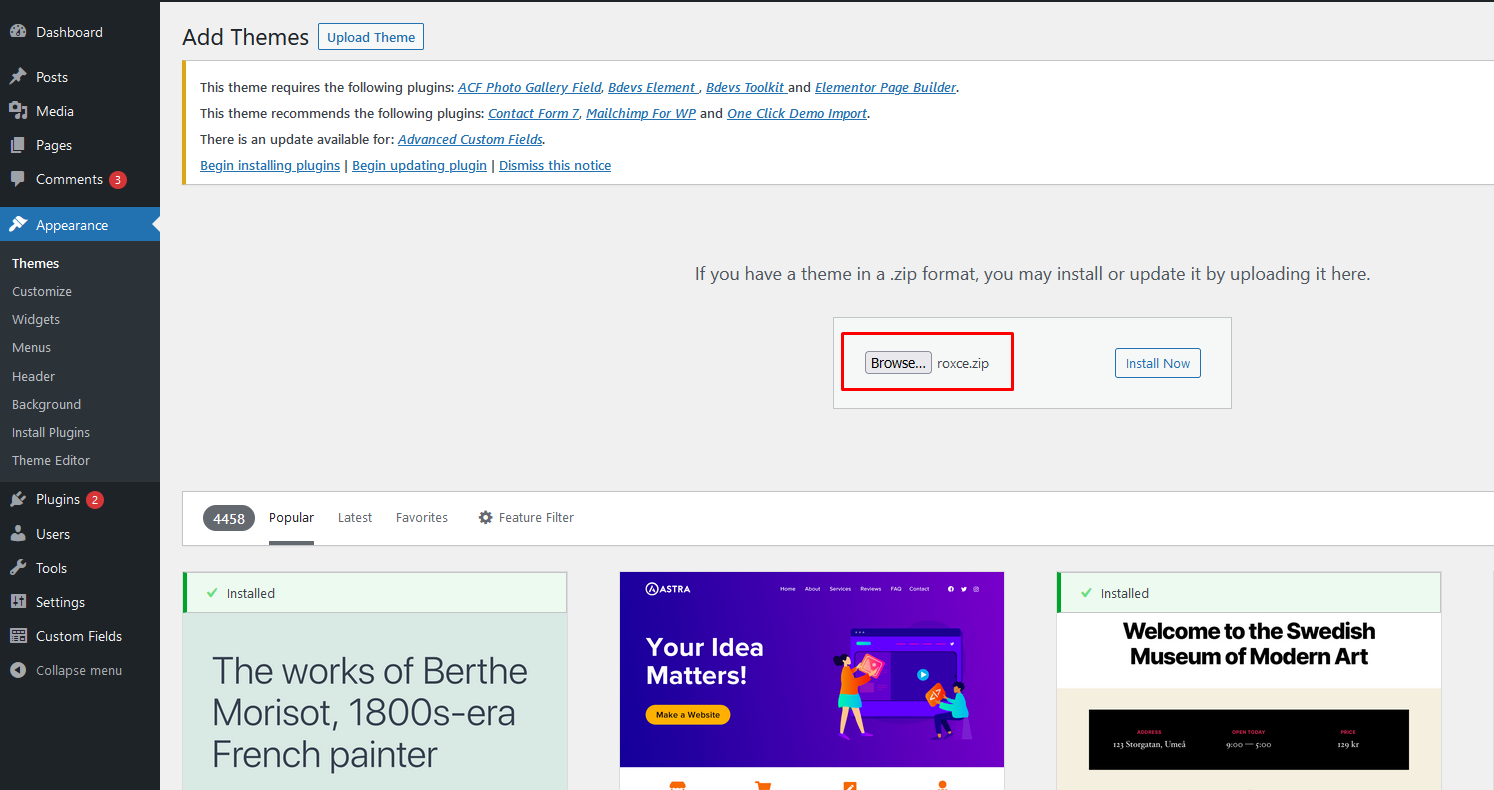Open the Settings menu

pos(80,602)
